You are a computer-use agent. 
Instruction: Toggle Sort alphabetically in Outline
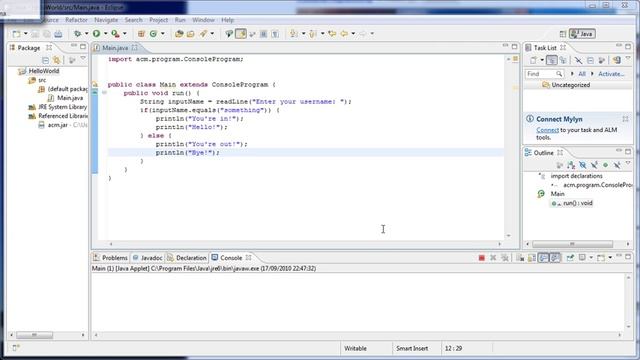571,165
